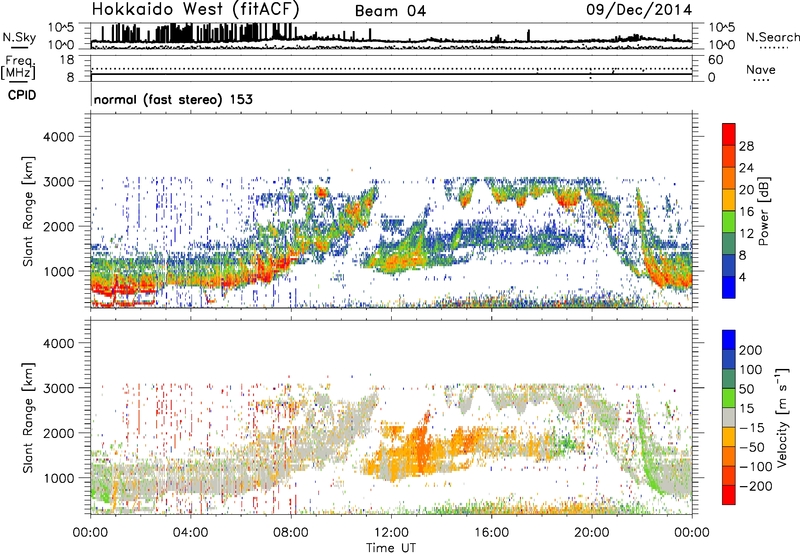Click the 50 label on the velocity colorbar
This screenshot has width=800, height=554.
click(x=746, y=389)
